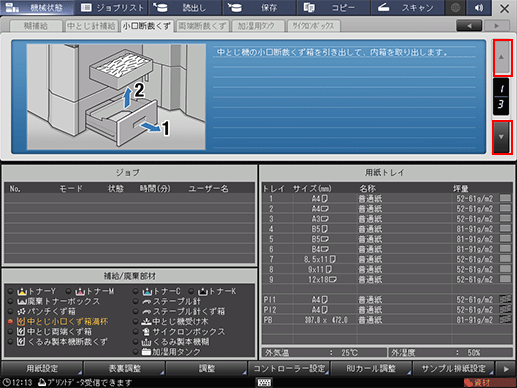Click the くるみ製本機断裁くず icon
Screen dimensions: 517x388
click(21, 342)
